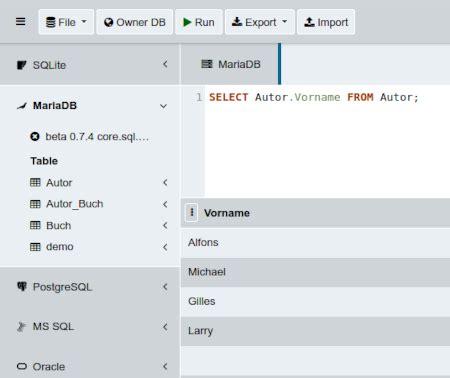
Task: Close the beta 0.7.4 core.sql database
Action: (35, 137)
